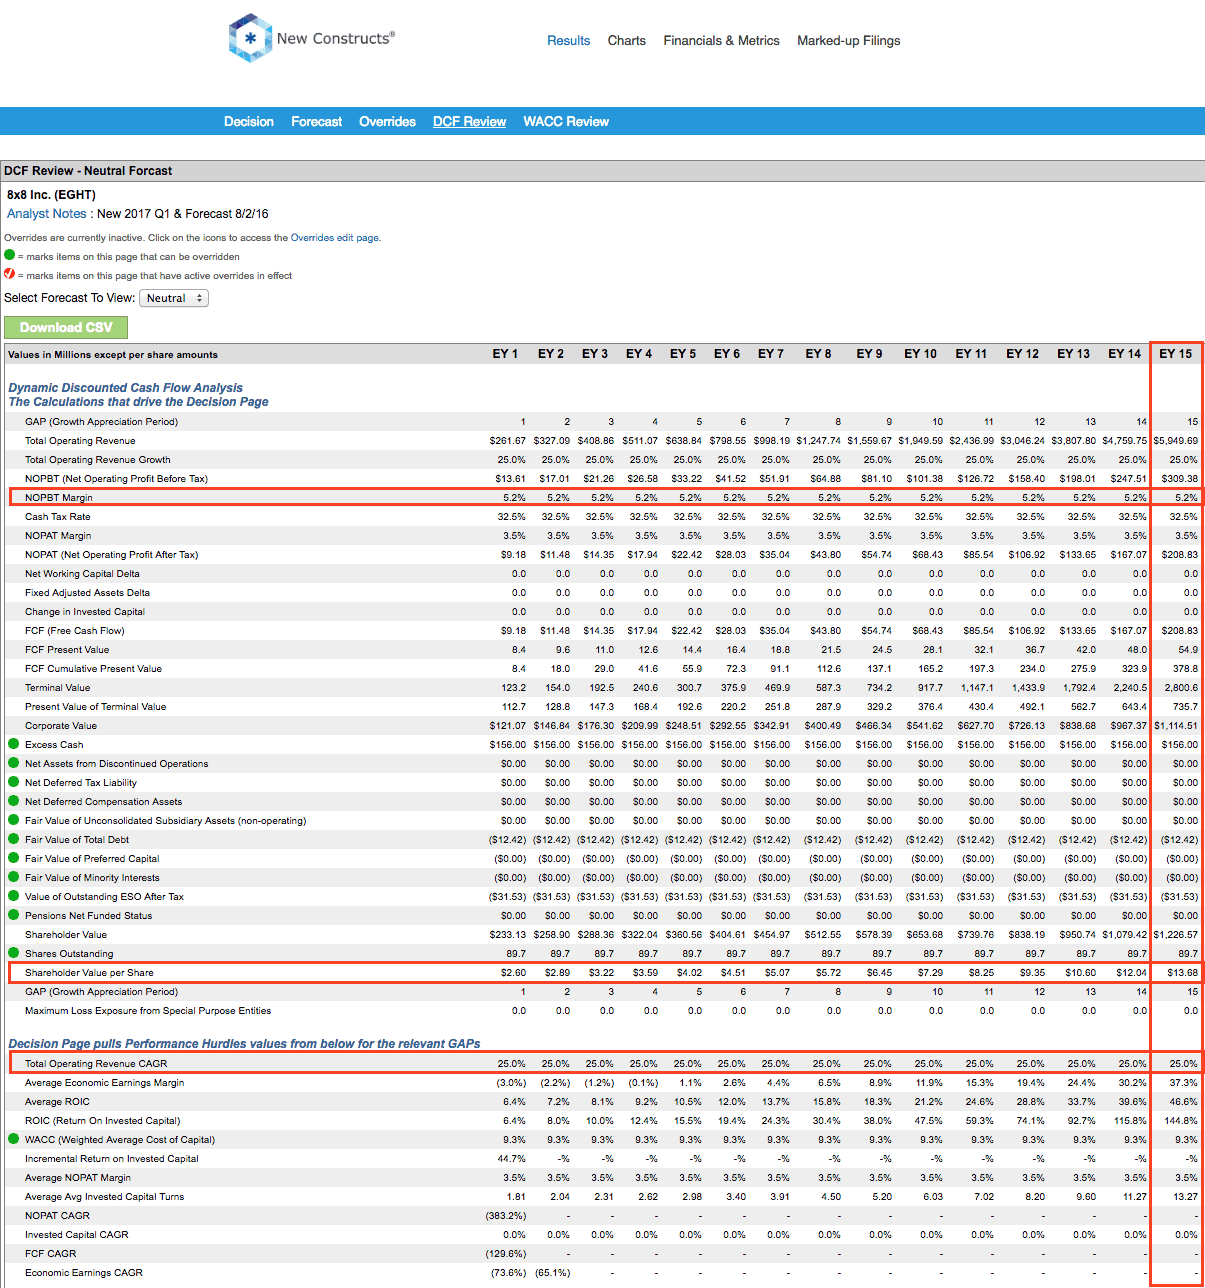Click the EY 15 column header
This screenshot has height=1288, width=1205.
pyautogui.click(x=1176, y=354)
